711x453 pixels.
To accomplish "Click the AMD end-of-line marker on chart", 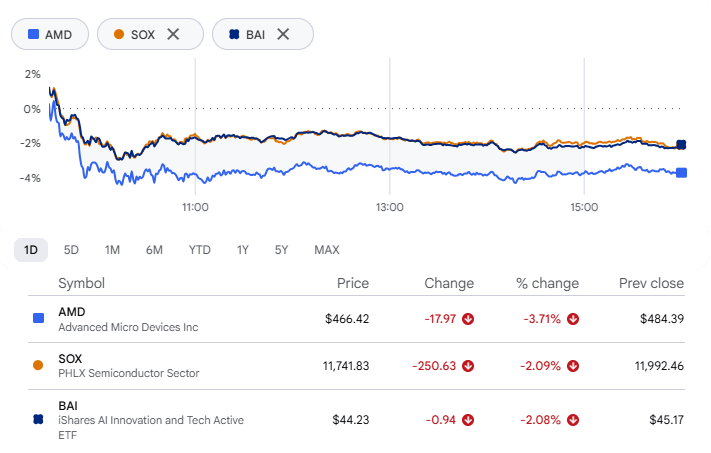I will pyautogui.click(x=681, y=173).
